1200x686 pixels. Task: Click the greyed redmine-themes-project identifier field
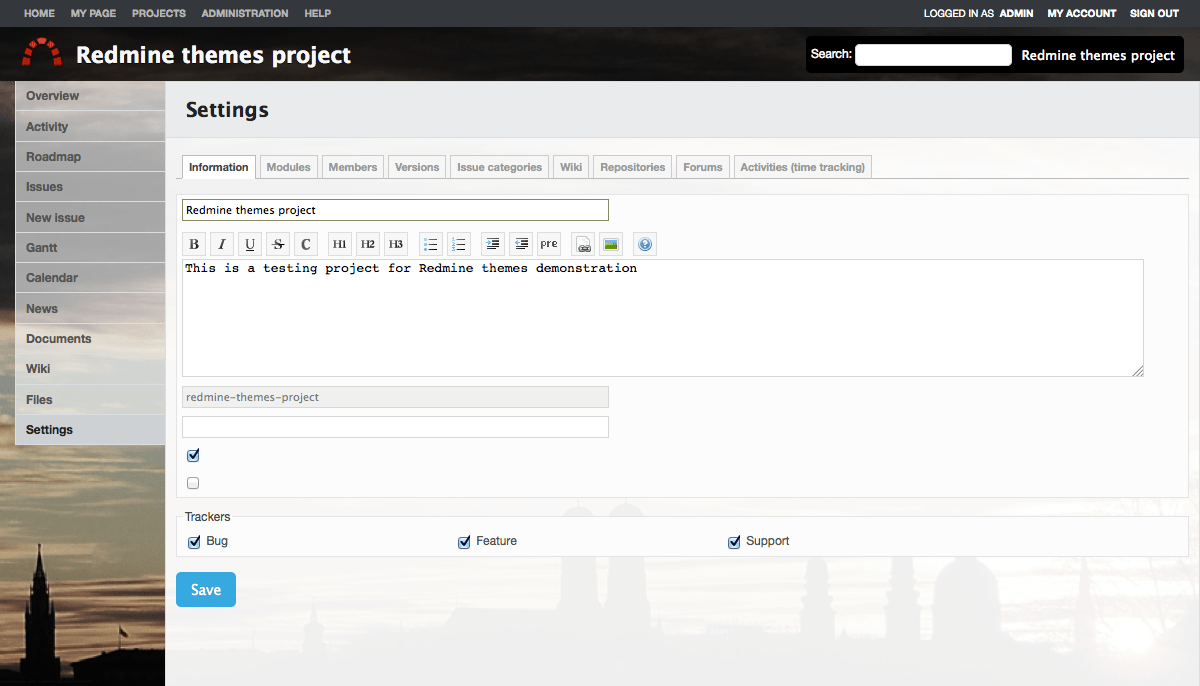[x=395, y=397]
